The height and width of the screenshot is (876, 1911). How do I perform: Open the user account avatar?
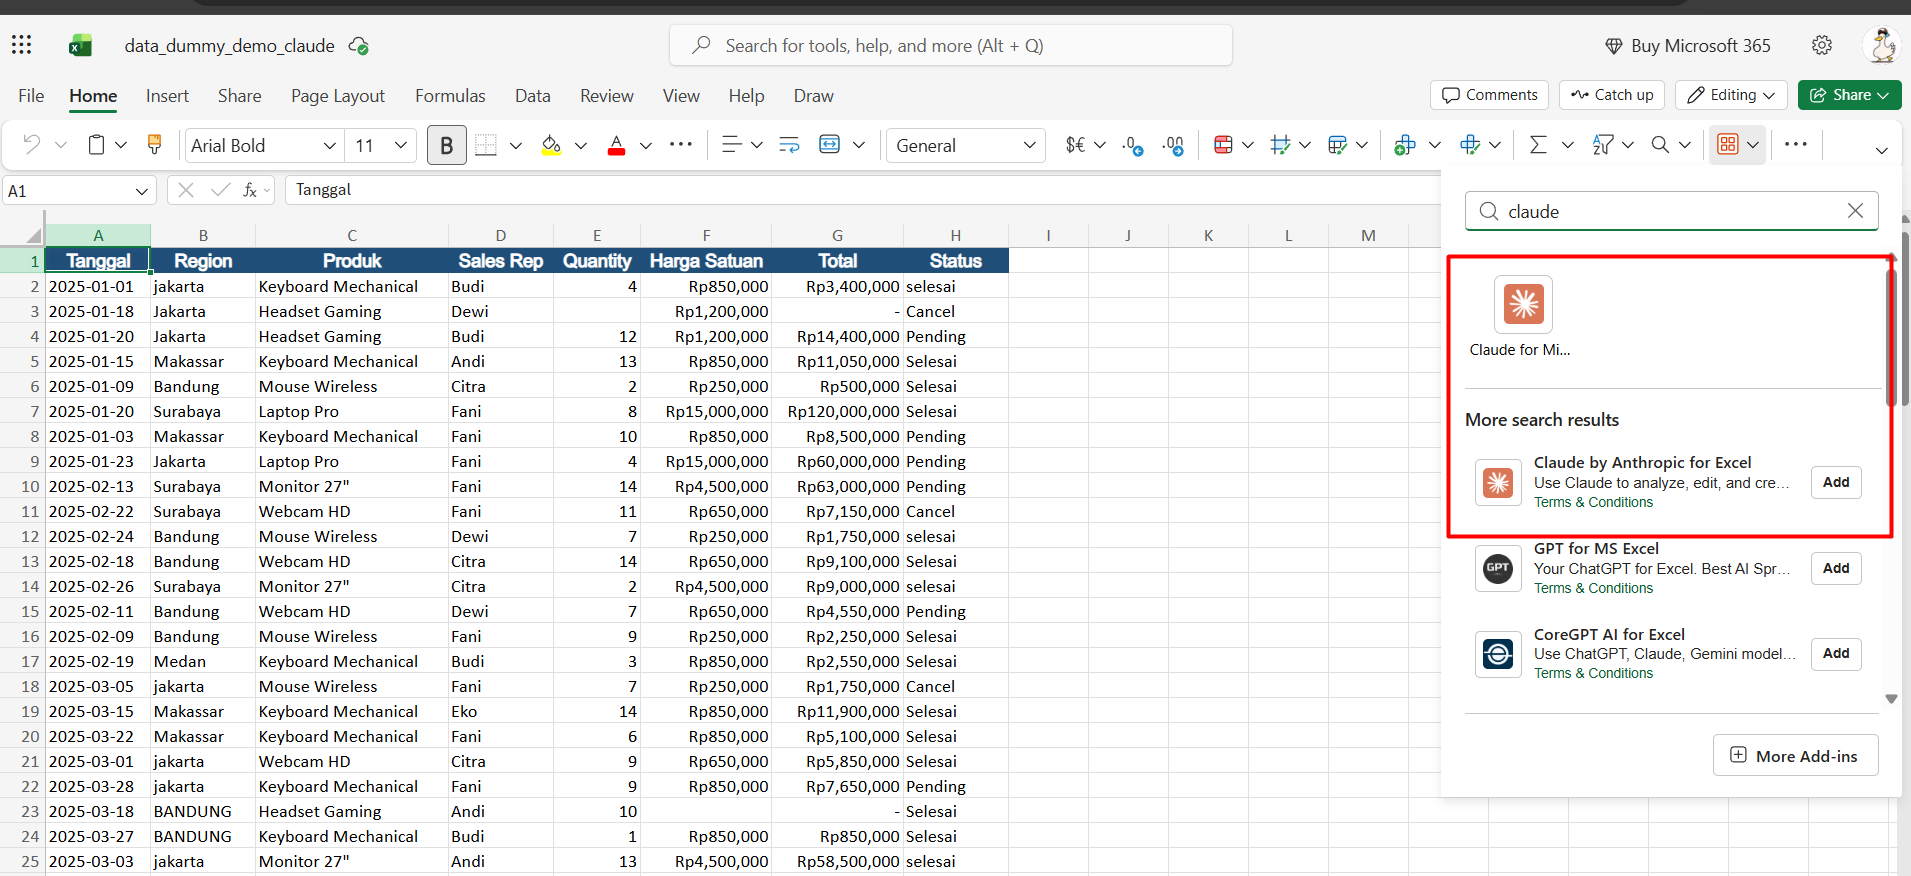[x=1883, y=45]
